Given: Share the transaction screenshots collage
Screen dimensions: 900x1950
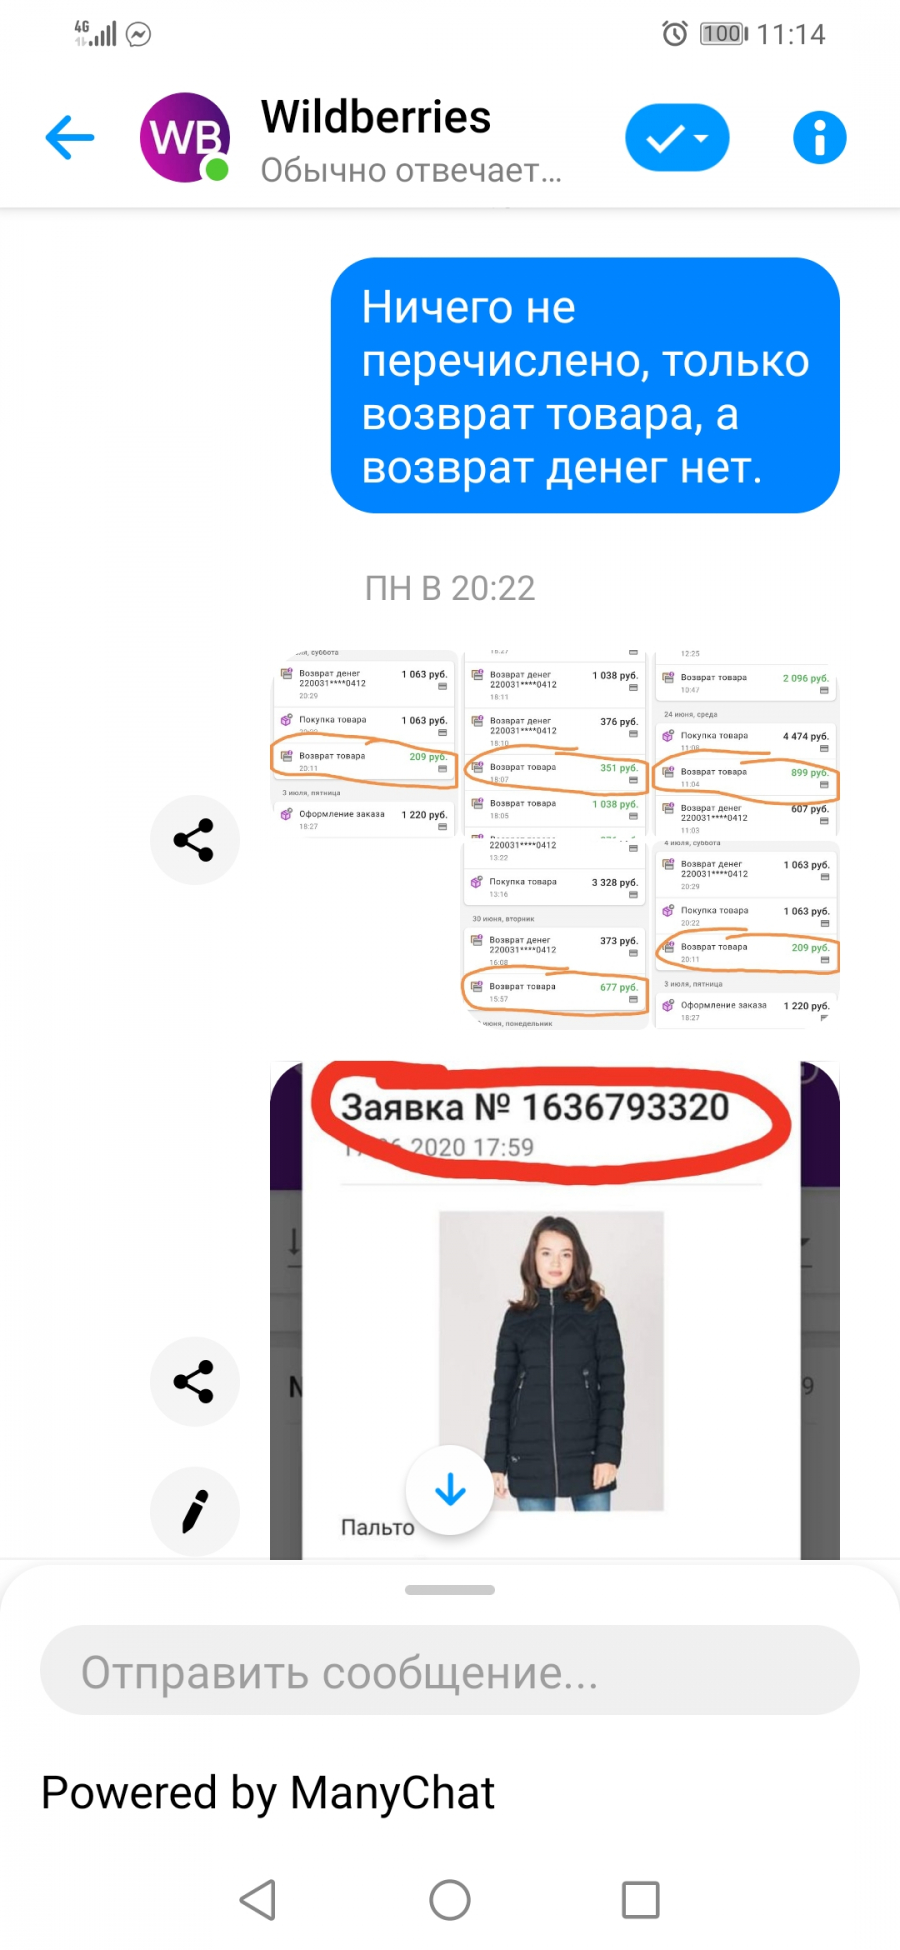Looking at the screenshot, I should pos(194,840).
